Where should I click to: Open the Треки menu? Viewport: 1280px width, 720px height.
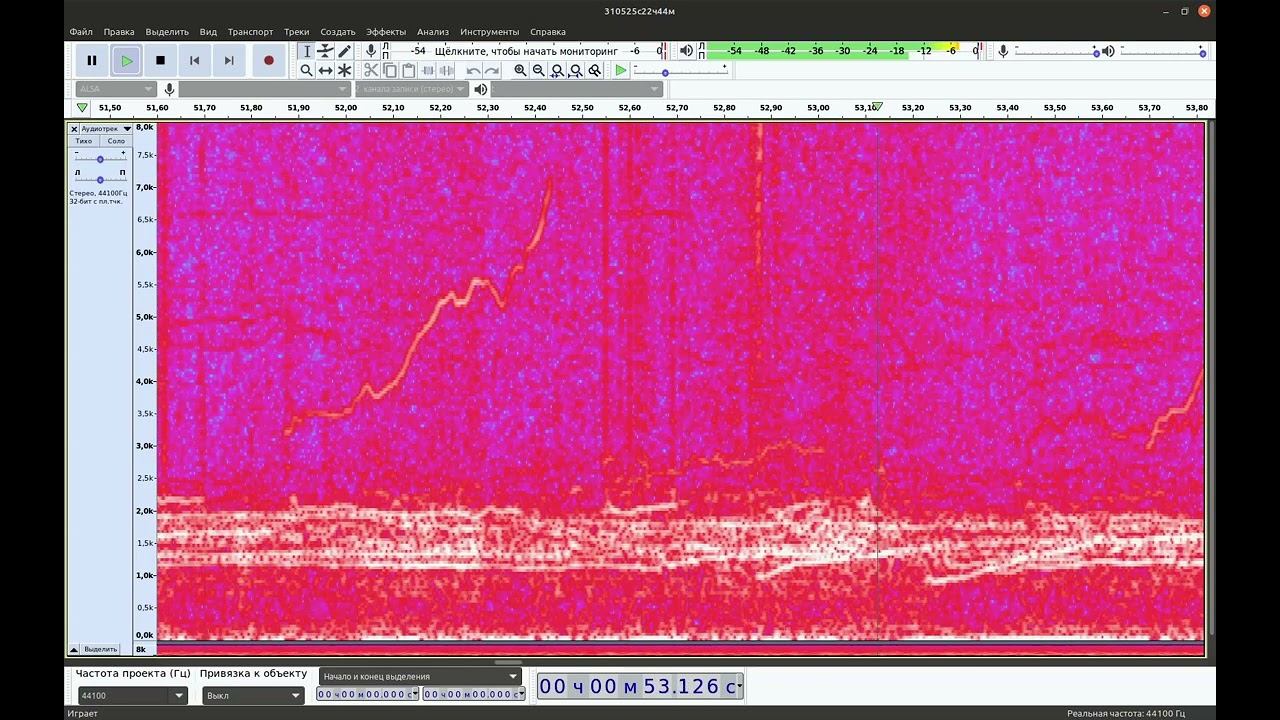[296, 32]
